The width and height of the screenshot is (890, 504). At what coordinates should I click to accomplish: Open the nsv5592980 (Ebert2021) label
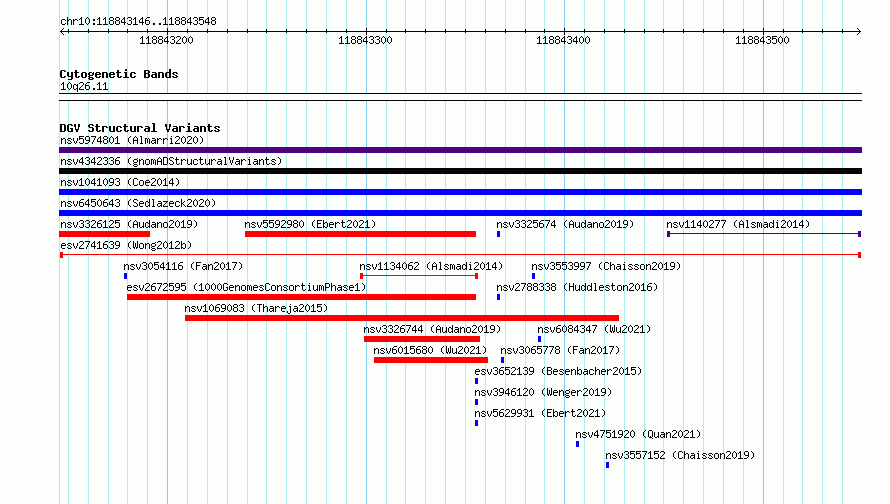[310, 224]
